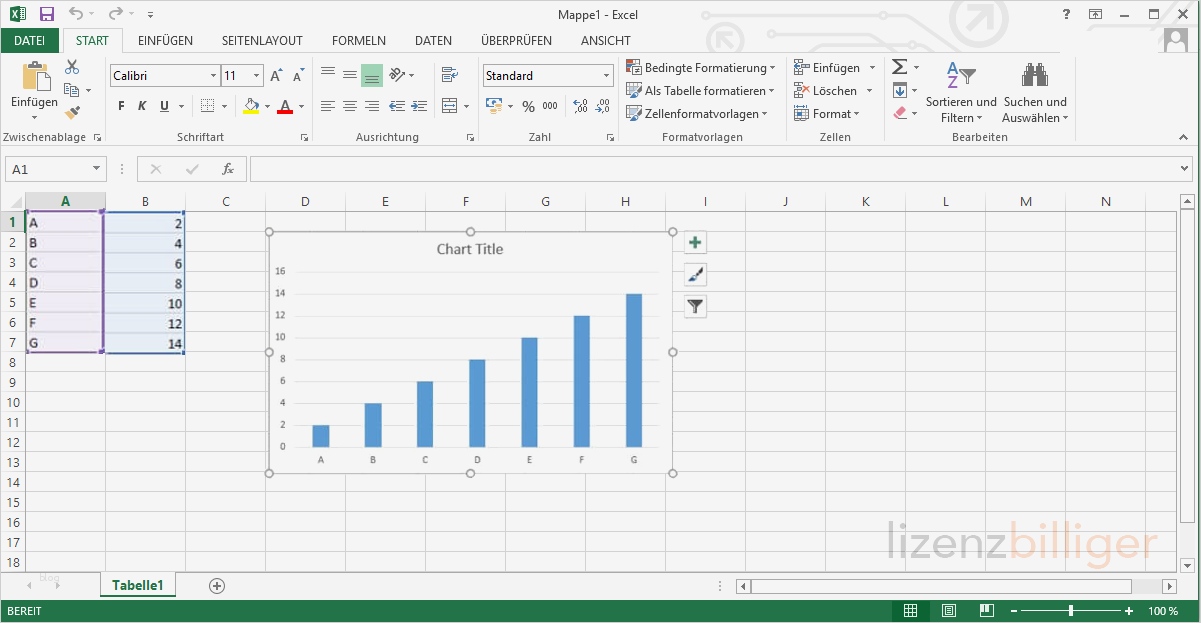
Task: Click the AutoSum sigma icon
Action: [899, 67]
